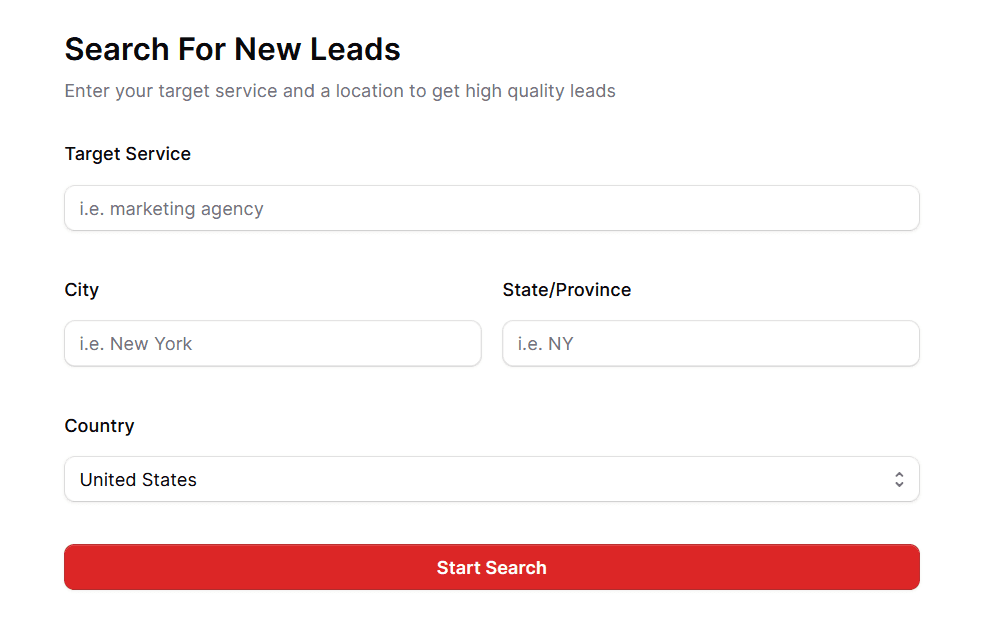Click the "i.e. New York" placeholder text
Screen dimensions: 987x642
(x=136, y=344)
